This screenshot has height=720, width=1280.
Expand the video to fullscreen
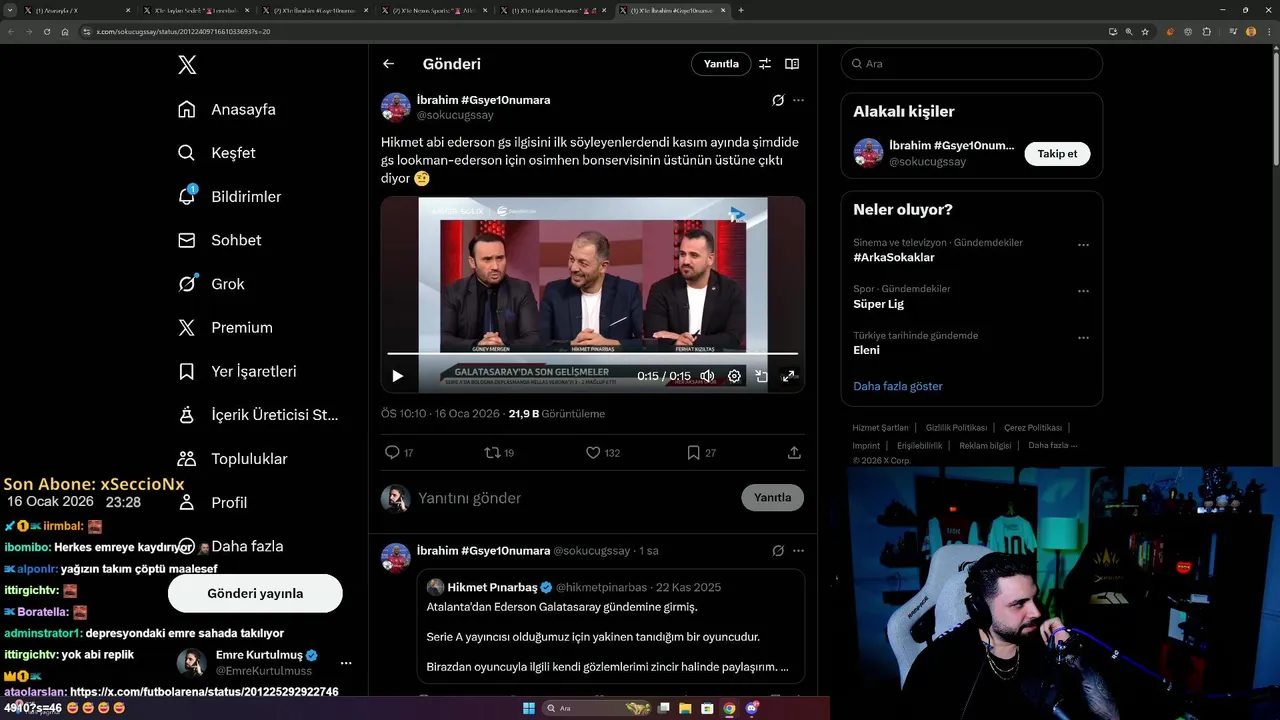coord(788,376)
